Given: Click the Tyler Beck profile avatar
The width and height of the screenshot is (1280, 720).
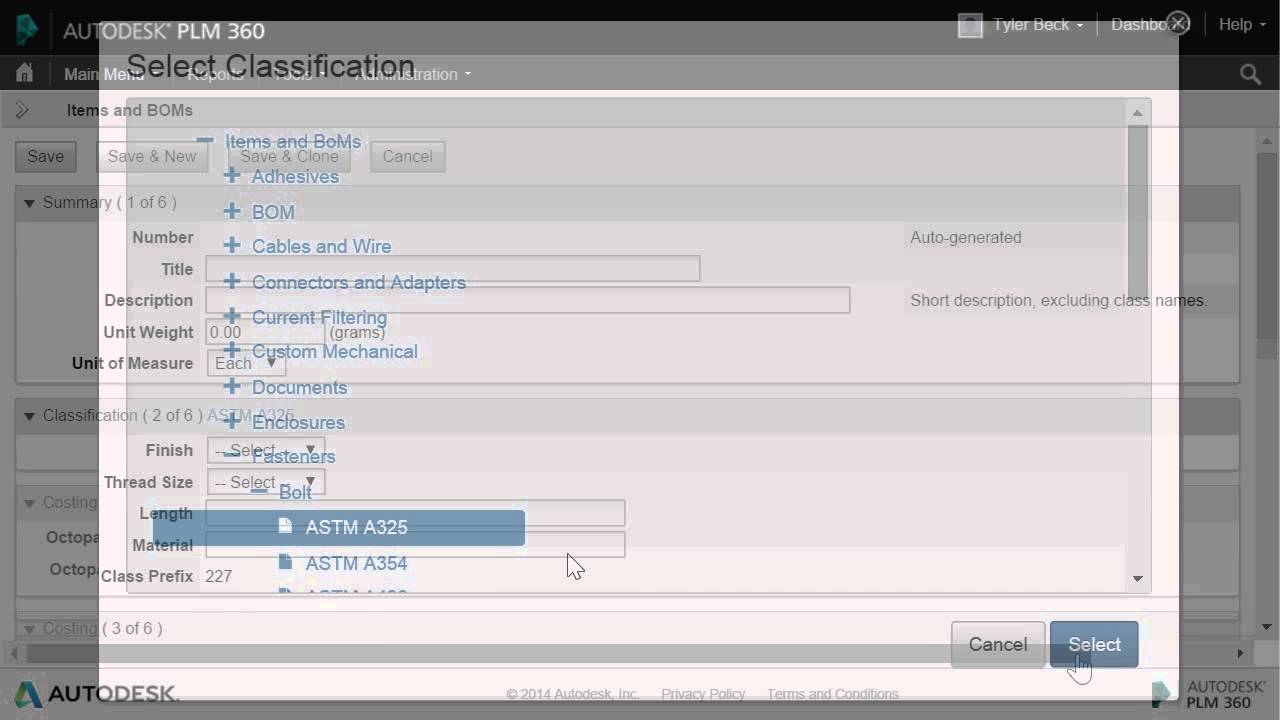Looking at the screenshot, I should coord(970,25).
